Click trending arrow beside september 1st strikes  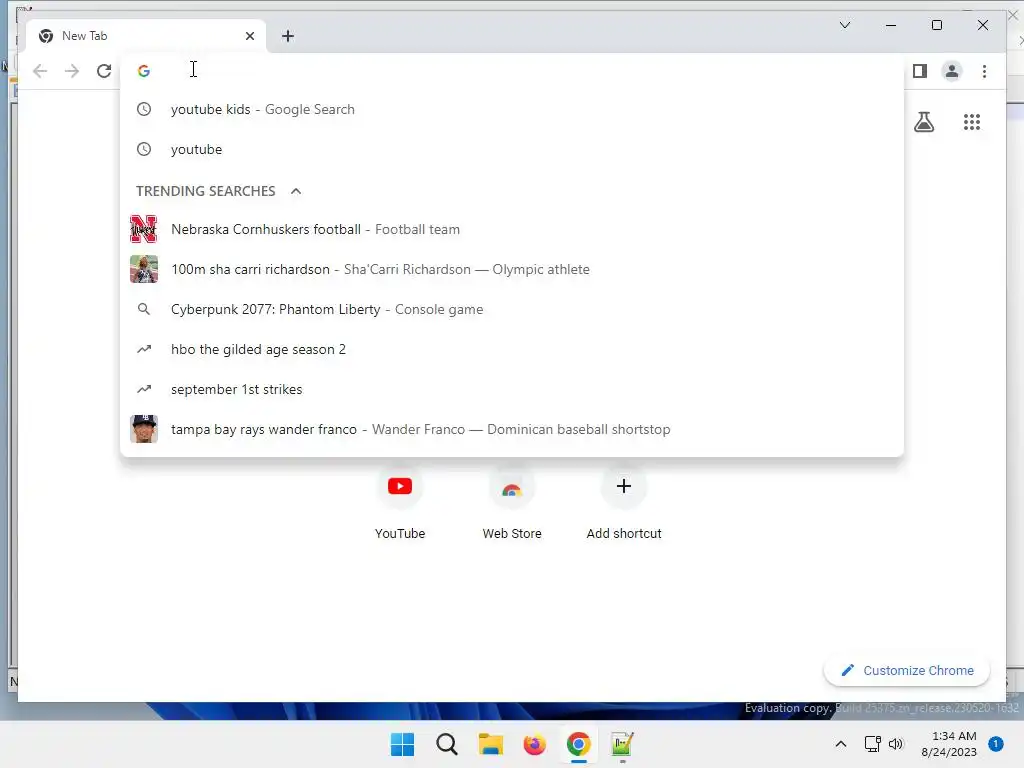pyautogui.click(x=144, y=389)
